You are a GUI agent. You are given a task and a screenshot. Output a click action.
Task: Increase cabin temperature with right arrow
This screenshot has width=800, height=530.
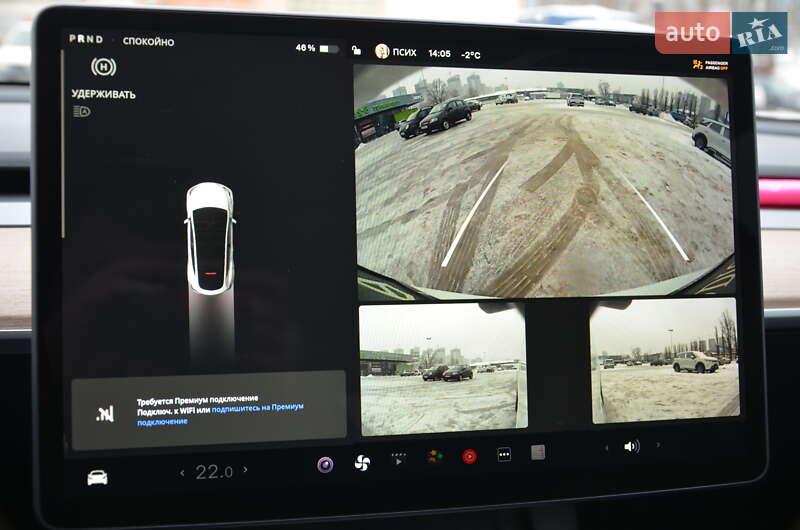[245, 469]
